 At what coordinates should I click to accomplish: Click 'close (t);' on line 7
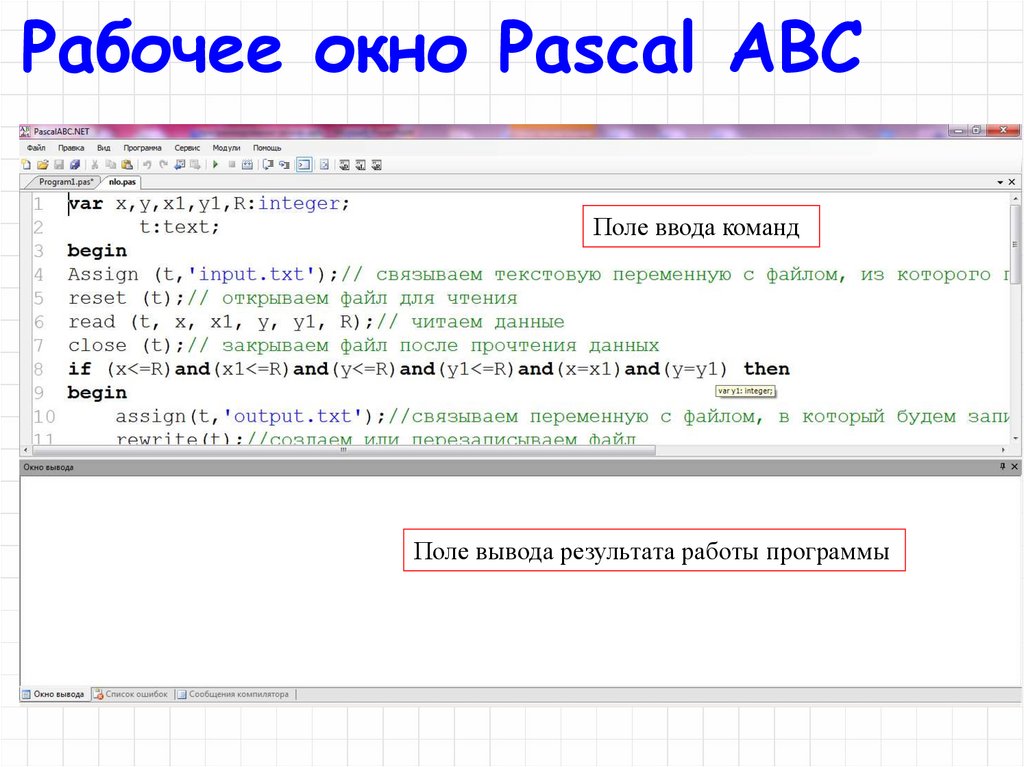click(x=127, y=345)
